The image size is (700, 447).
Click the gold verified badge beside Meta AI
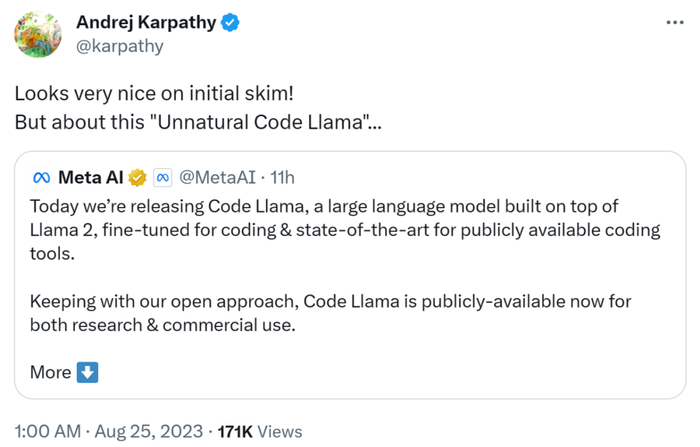(138, 178)
